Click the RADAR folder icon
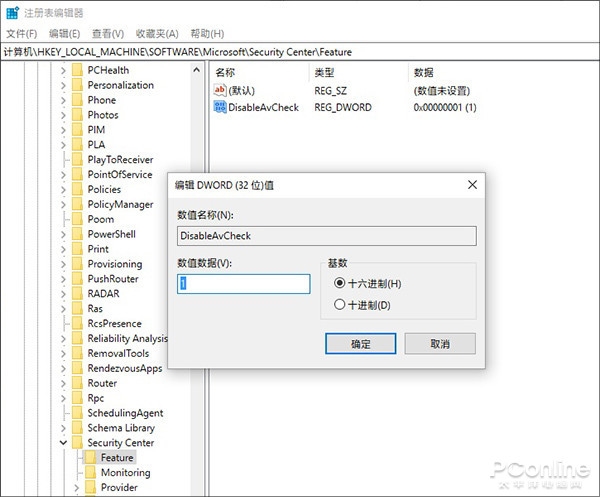Screen dimensions: 600x497 (78, 294)
